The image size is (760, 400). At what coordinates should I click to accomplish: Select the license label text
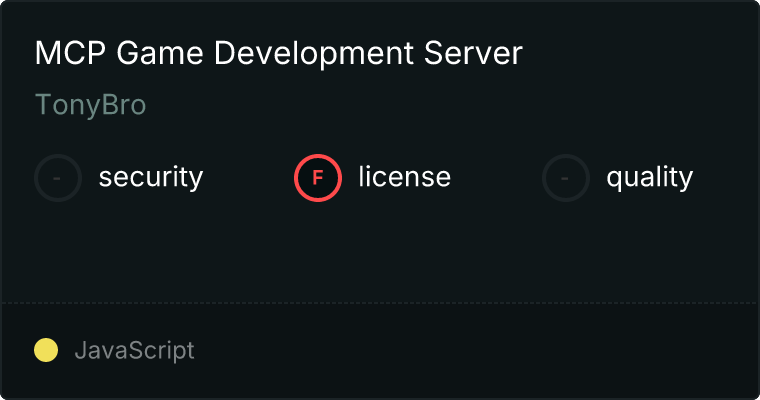[404, 178]
